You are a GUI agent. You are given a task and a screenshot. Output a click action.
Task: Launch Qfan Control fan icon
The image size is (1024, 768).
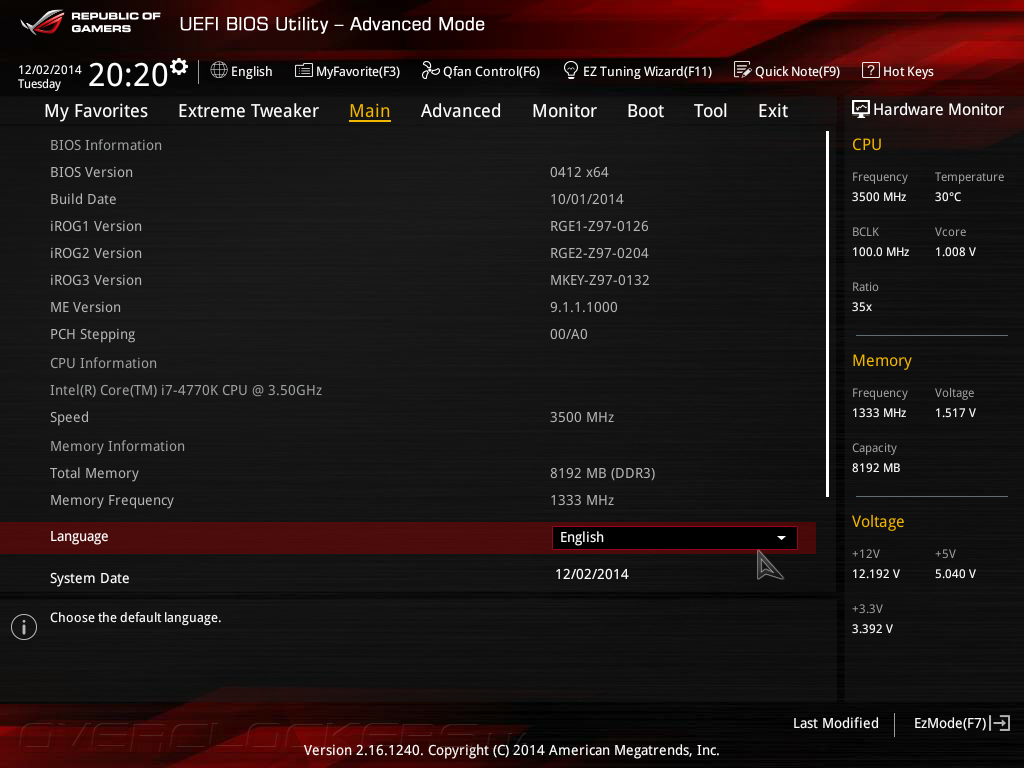(x=430, y=70)
